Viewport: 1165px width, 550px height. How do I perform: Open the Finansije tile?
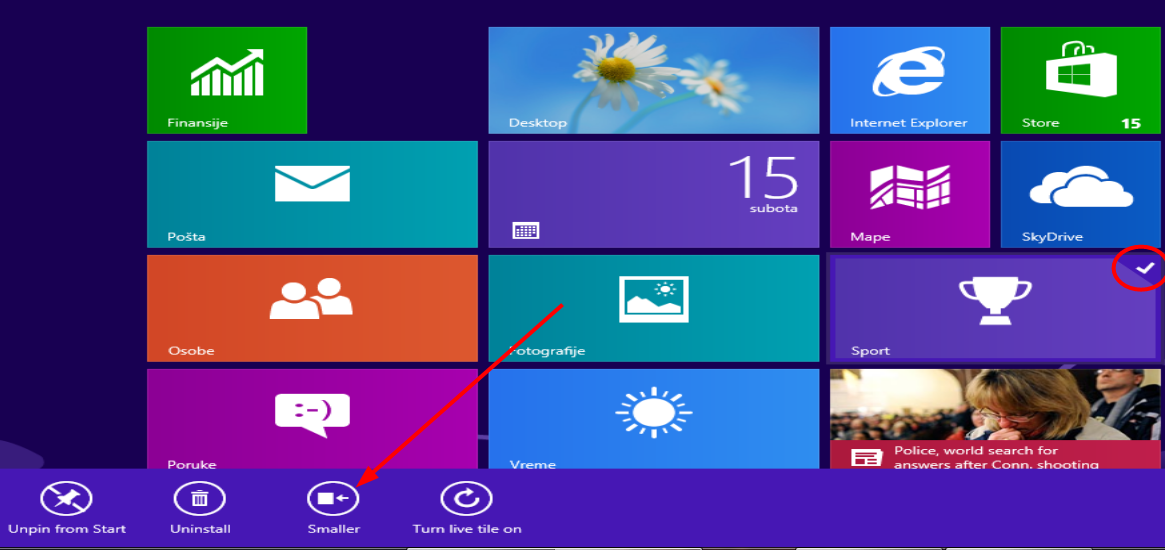(x=227, y=80)
